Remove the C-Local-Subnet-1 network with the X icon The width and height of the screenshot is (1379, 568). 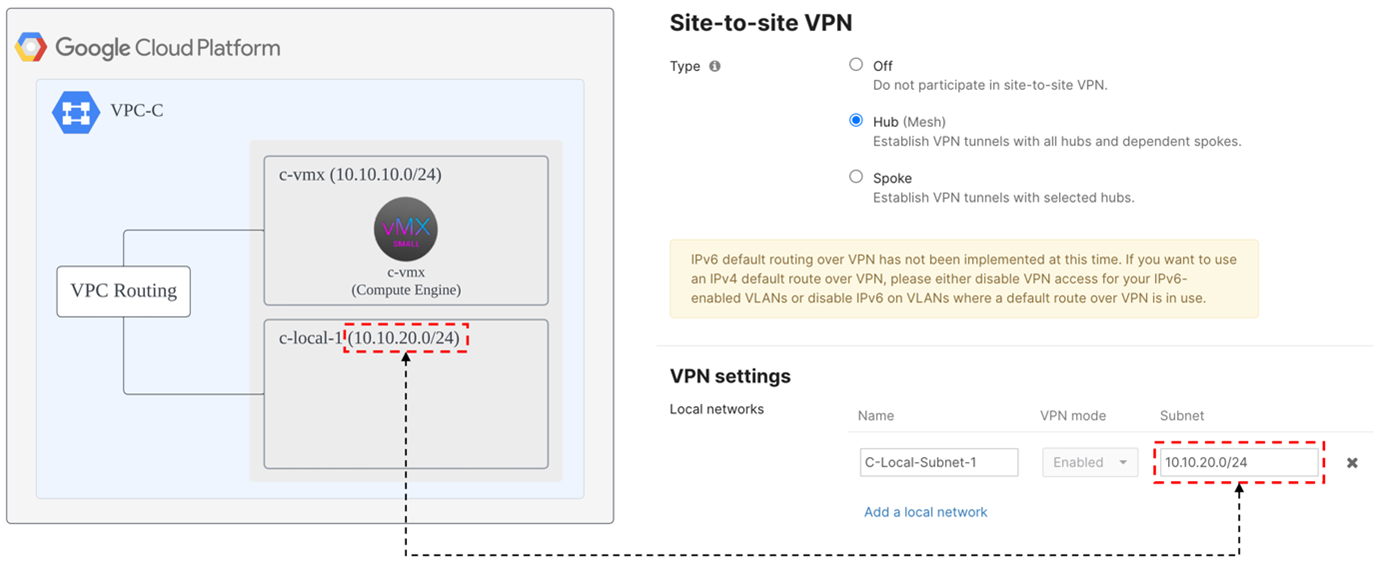tap(1352, 463)
